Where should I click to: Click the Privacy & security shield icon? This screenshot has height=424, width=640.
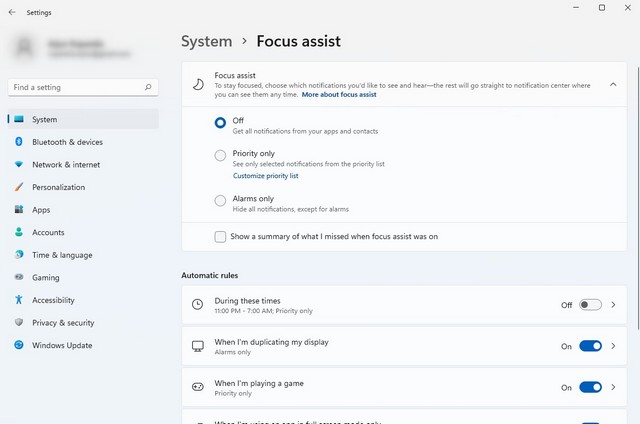(x=19, y=323)
